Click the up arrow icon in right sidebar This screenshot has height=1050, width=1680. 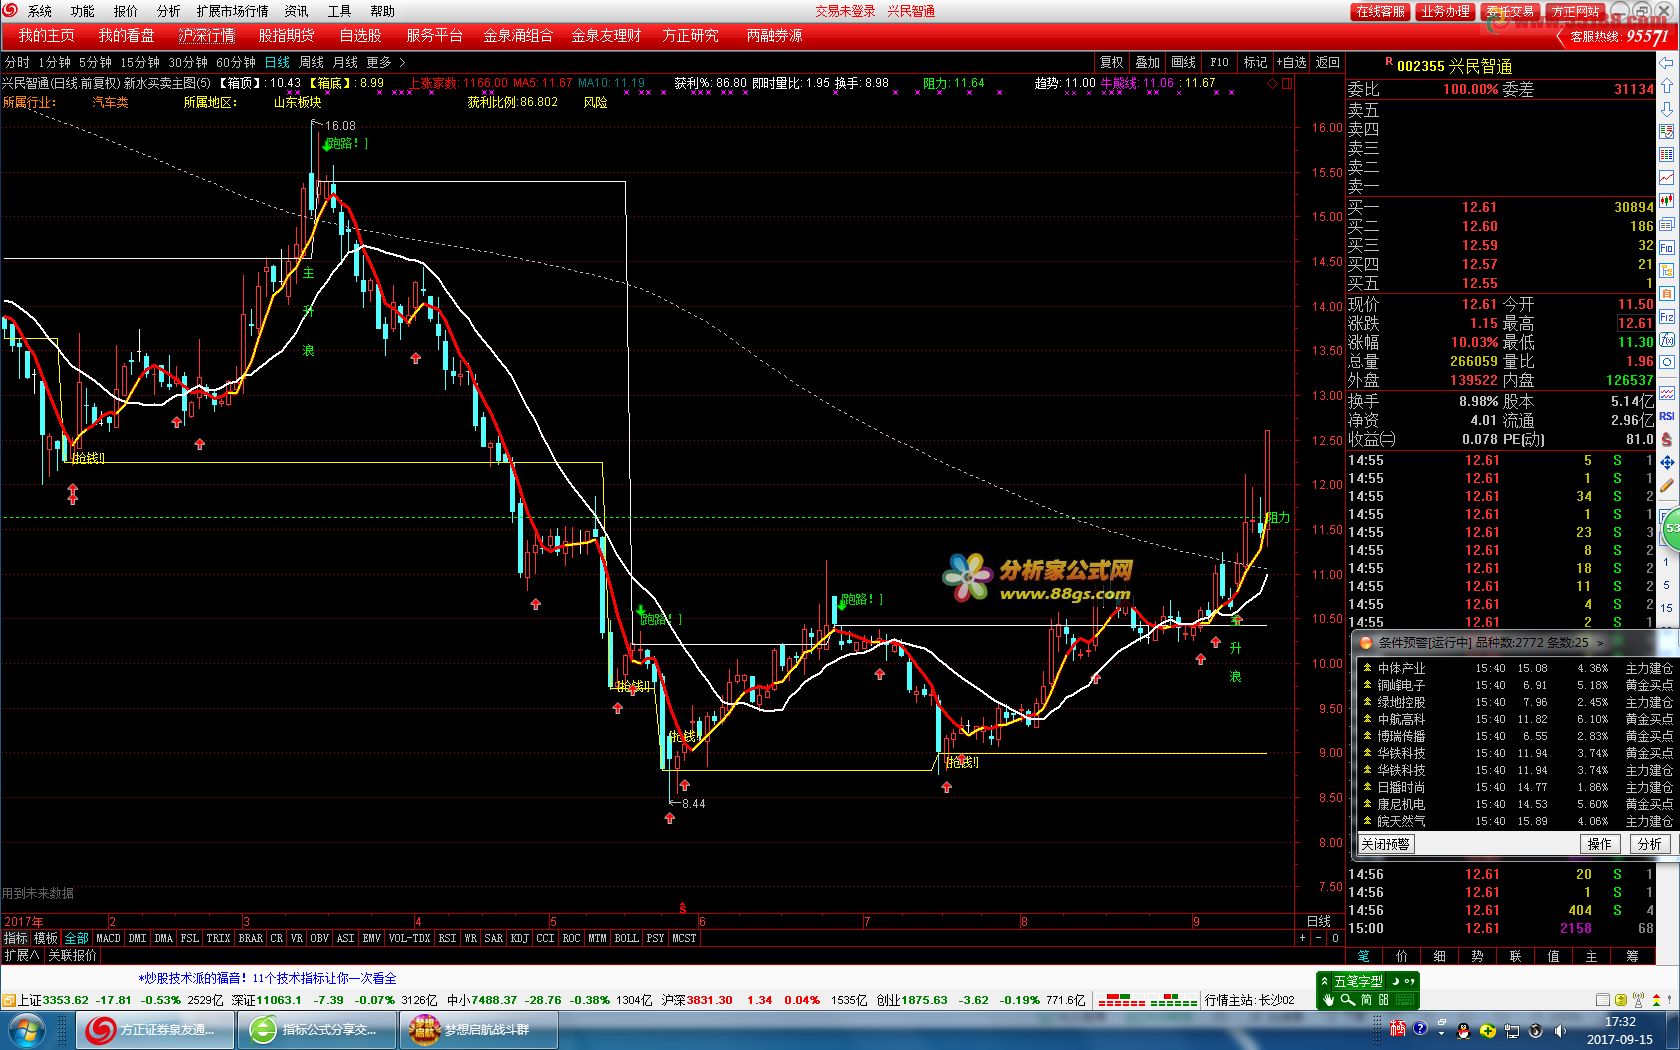click(1667, 86)
